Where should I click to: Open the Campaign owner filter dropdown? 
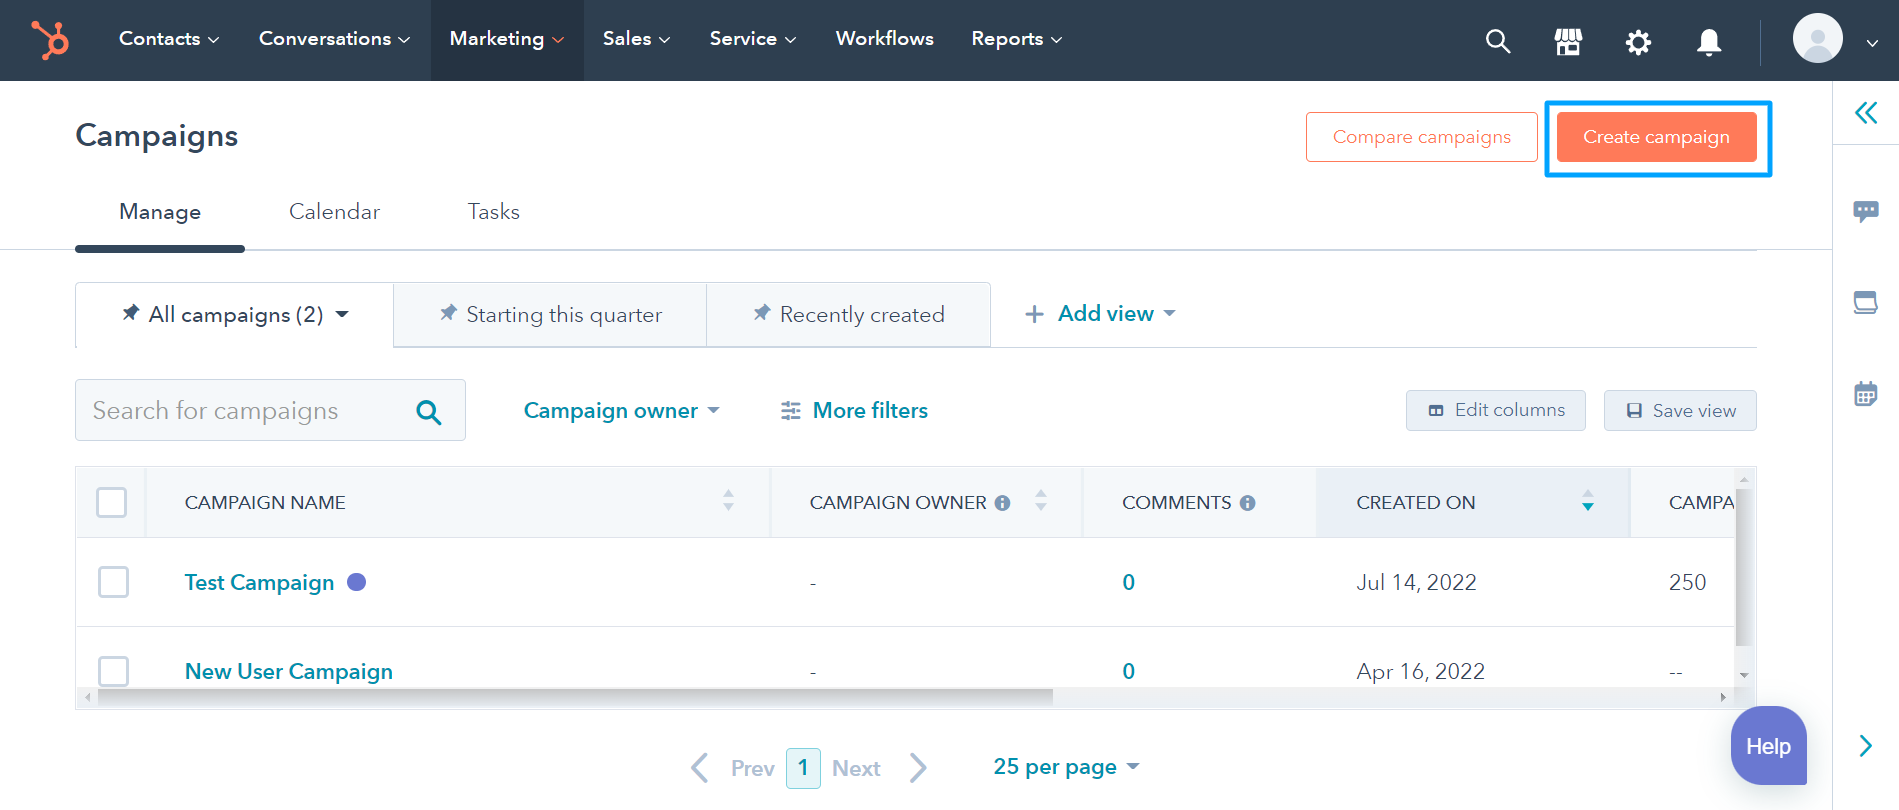(622, 411)
